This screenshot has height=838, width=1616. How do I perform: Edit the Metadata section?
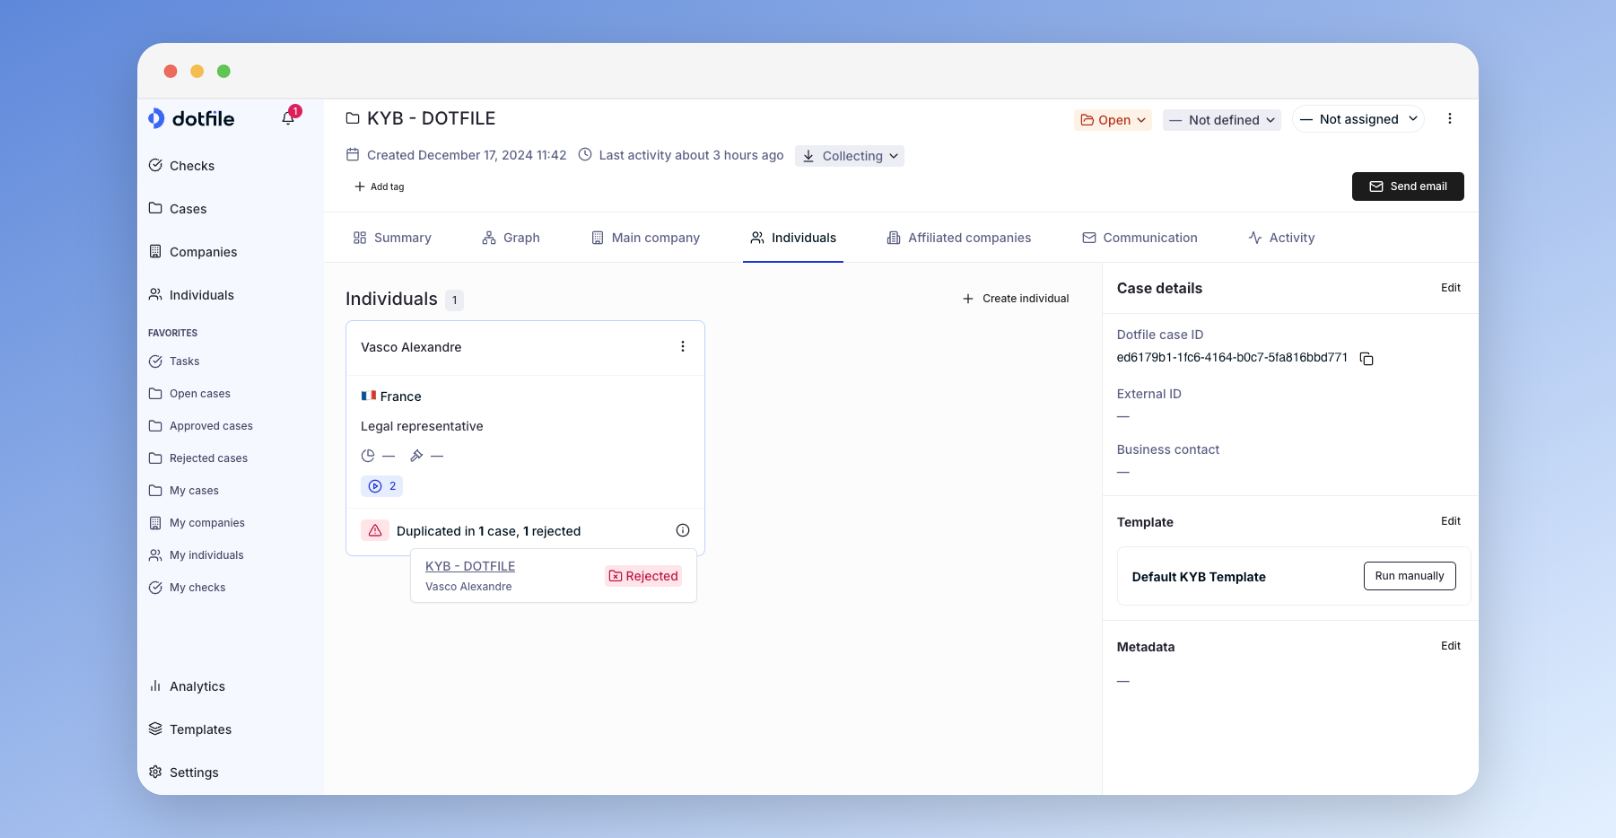(x=1450, y=647)
